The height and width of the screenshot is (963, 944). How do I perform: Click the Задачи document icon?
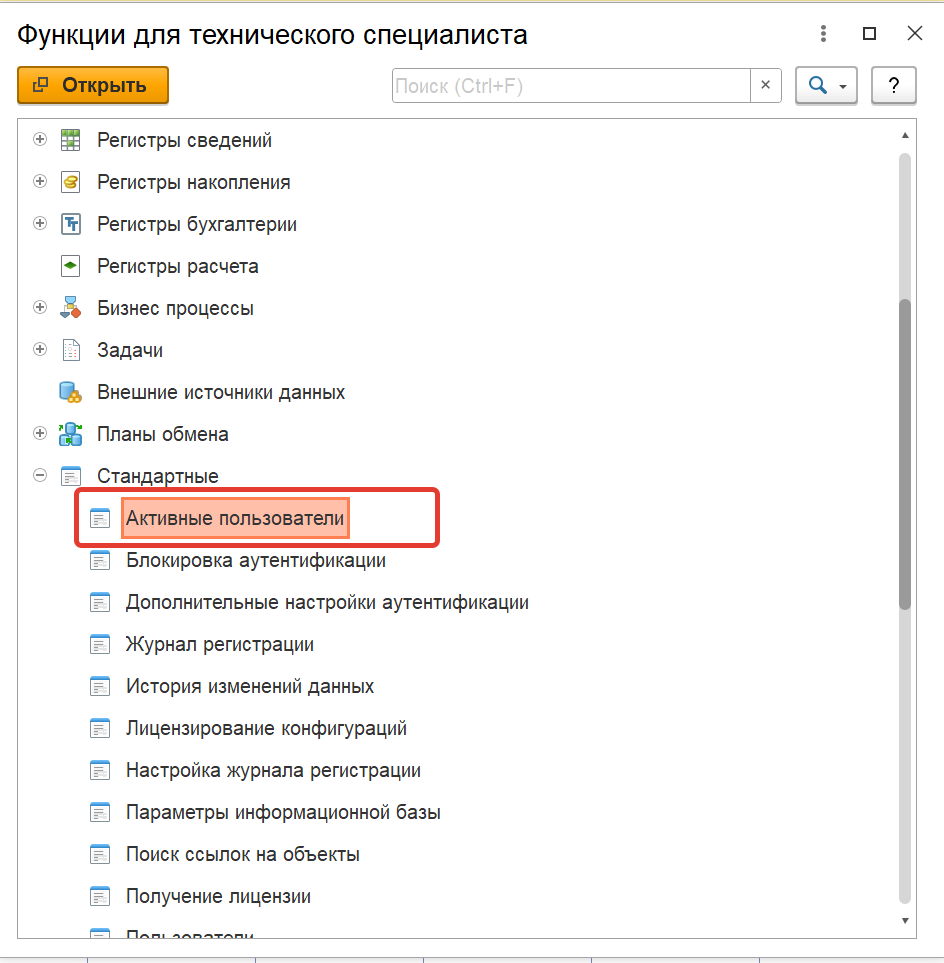pyautogui.click(x=71, y=350)
